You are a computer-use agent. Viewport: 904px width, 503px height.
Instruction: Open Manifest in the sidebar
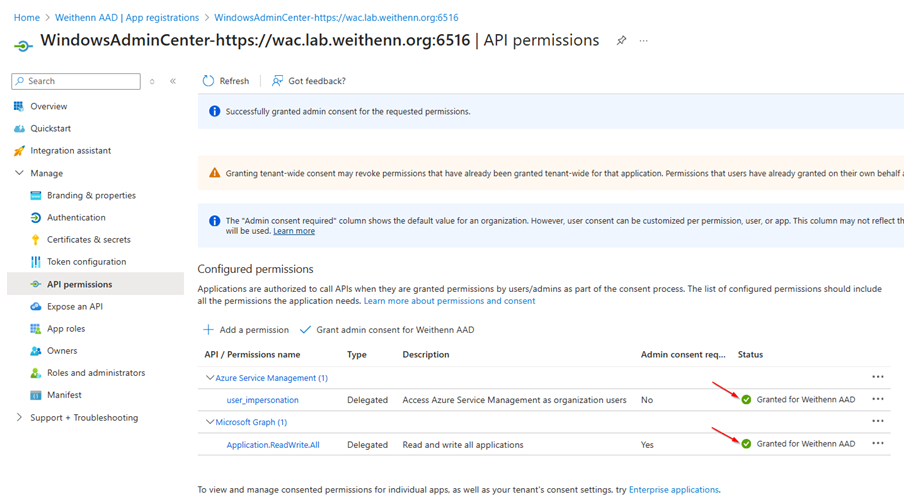click(x=64, y=395)
